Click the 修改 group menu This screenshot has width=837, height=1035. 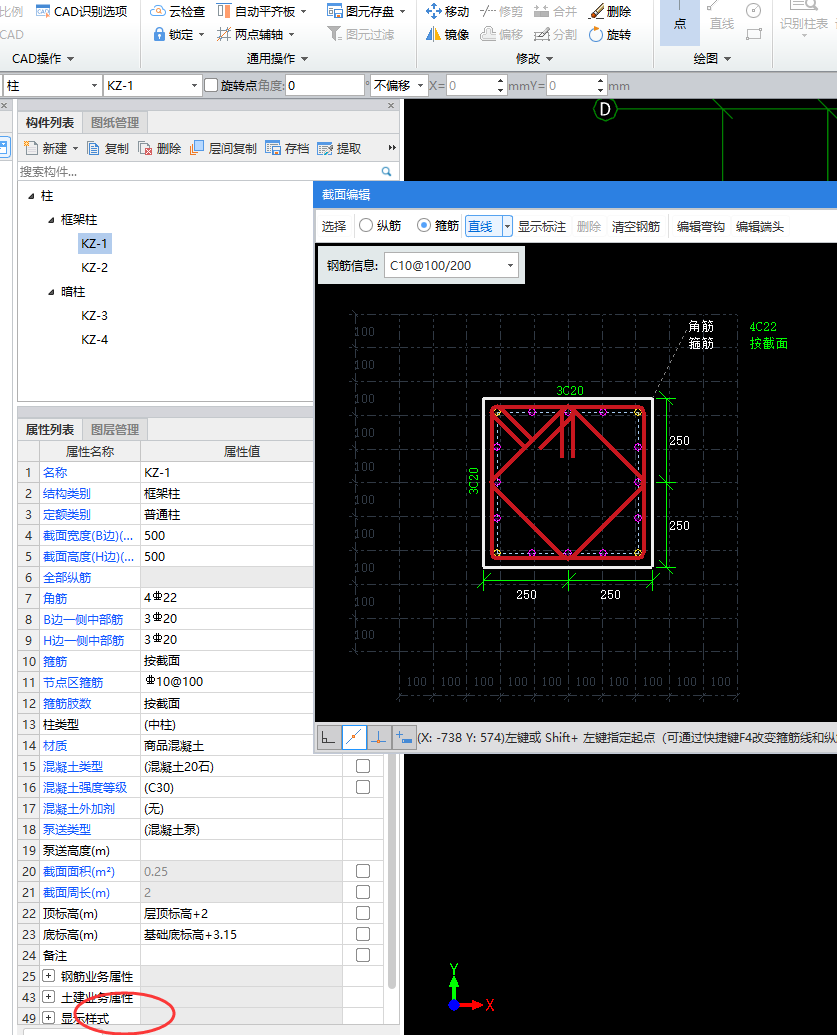click(534, 59)
